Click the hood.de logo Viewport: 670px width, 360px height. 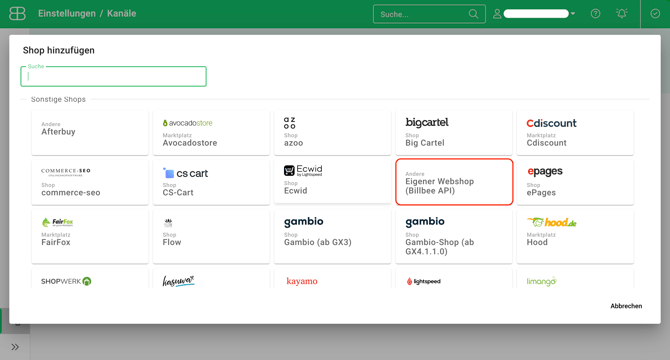click(x=552, y=222)
